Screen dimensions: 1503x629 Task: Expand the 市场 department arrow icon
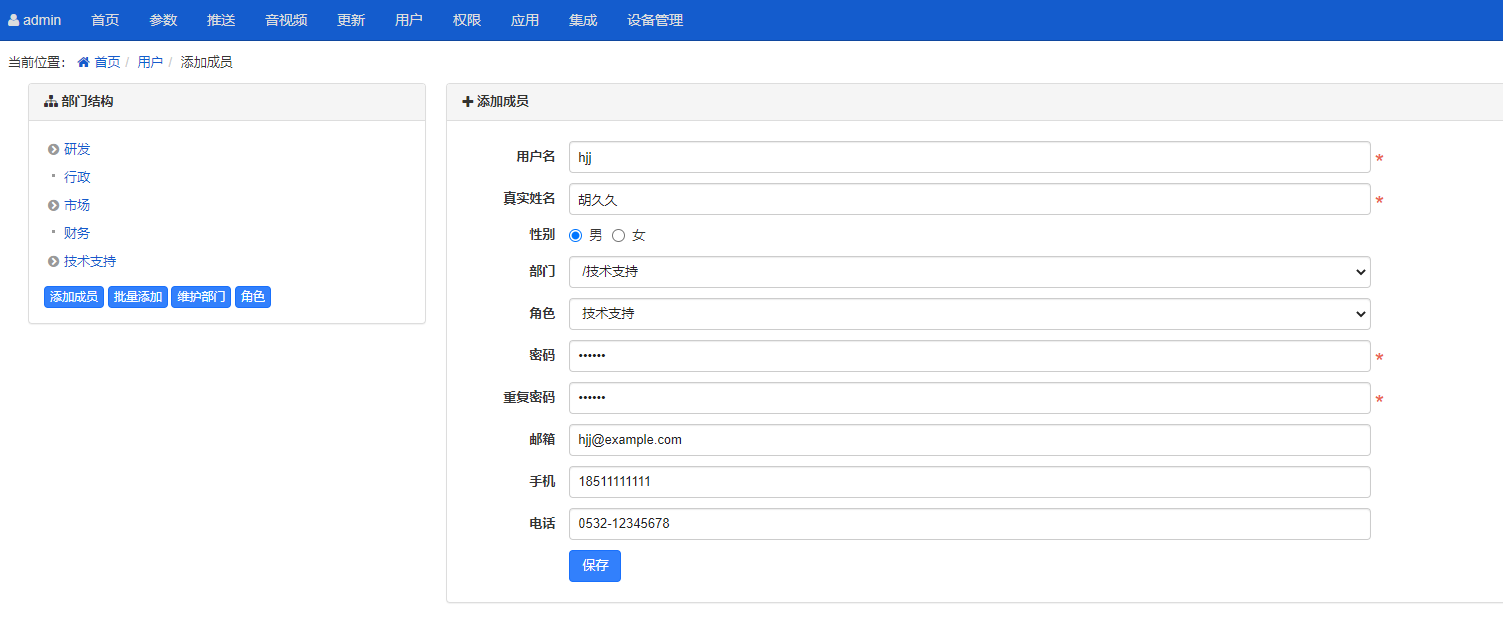coord(53,205)
